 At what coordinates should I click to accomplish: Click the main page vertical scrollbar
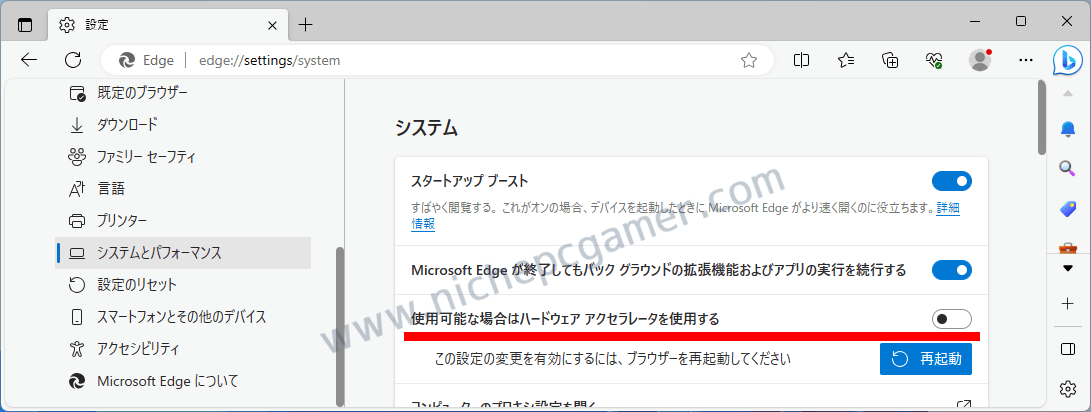click(x=1042, y=117)
